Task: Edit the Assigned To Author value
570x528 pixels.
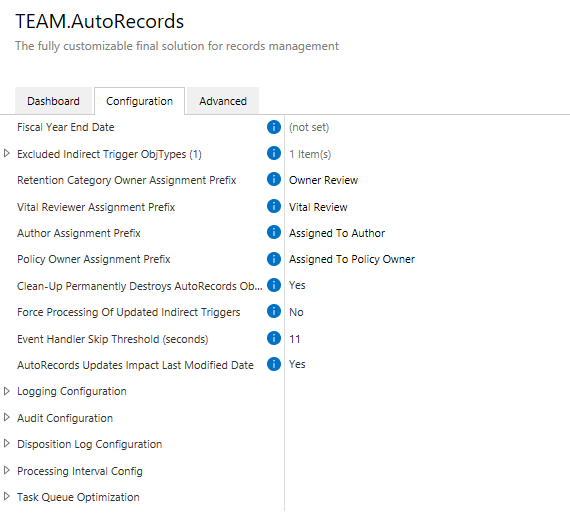Action: [337, 233]
